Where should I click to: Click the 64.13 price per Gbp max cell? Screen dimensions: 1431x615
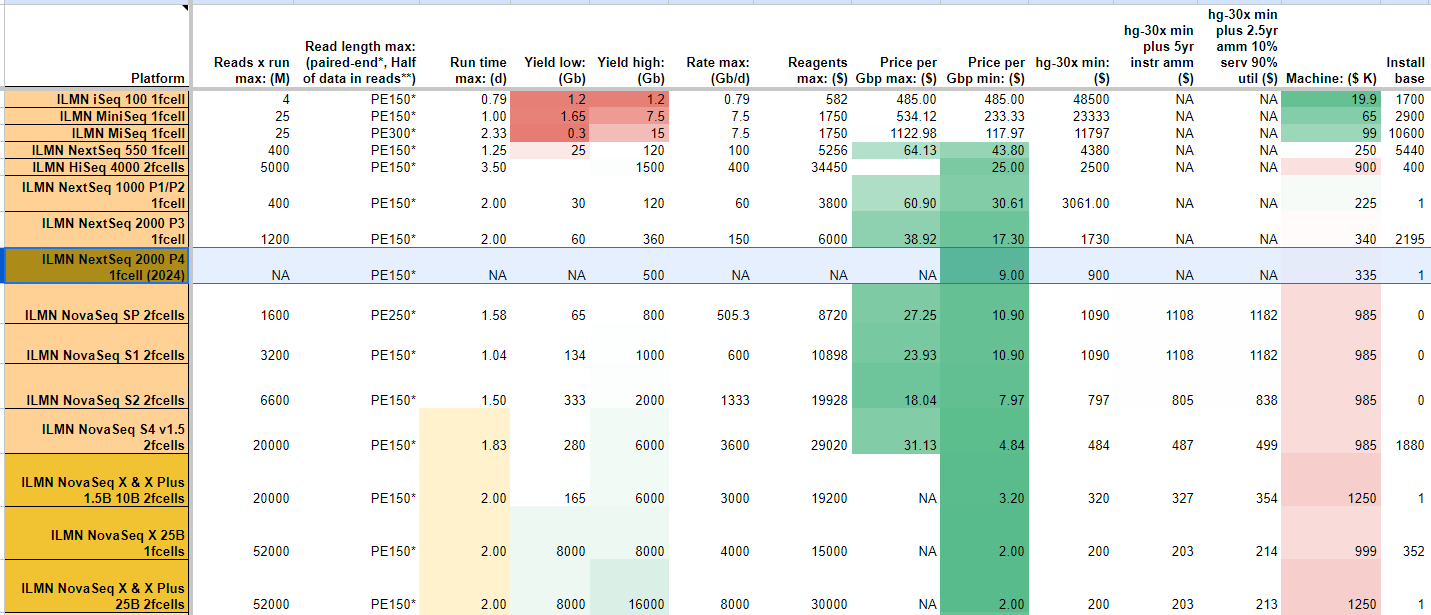[896, 150]
